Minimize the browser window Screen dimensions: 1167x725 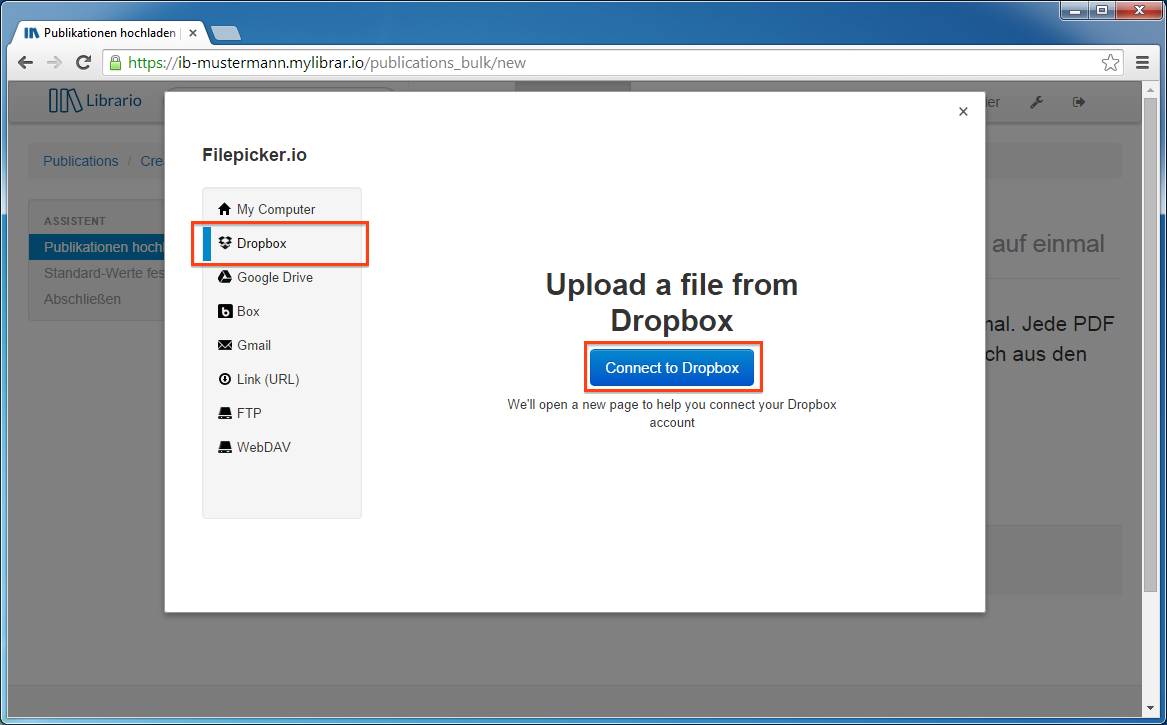click(1075, 10)
